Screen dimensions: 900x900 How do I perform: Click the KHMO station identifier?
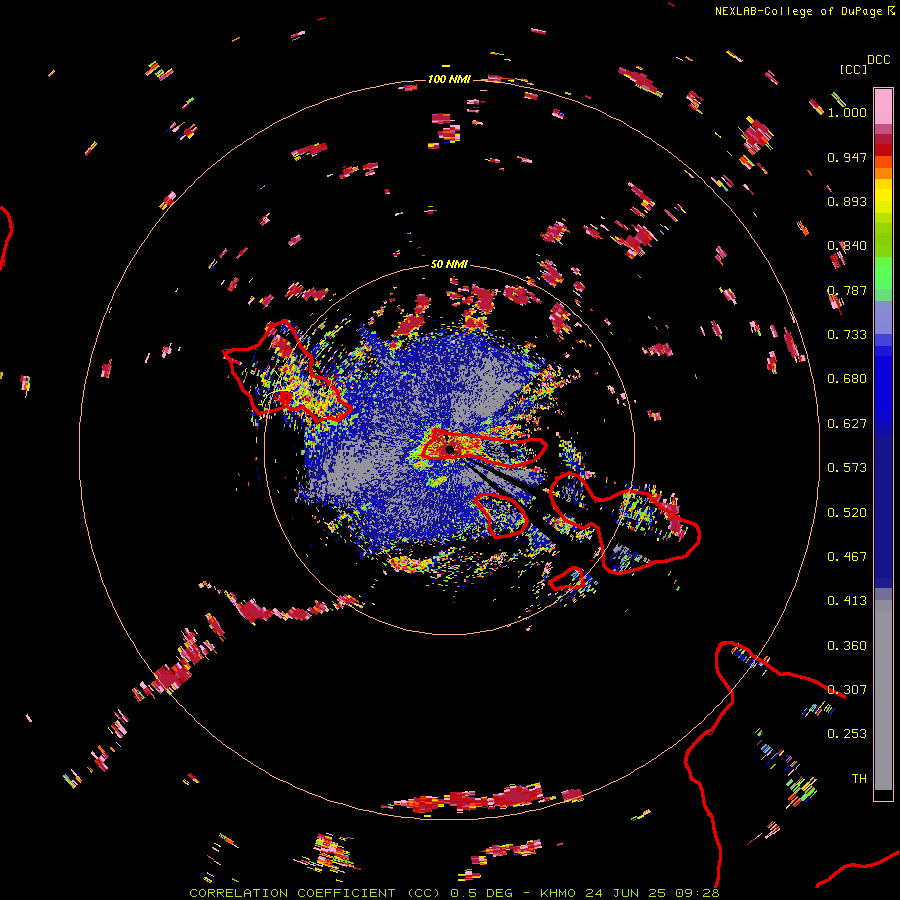pyautogui.click(x=557, y=893)
